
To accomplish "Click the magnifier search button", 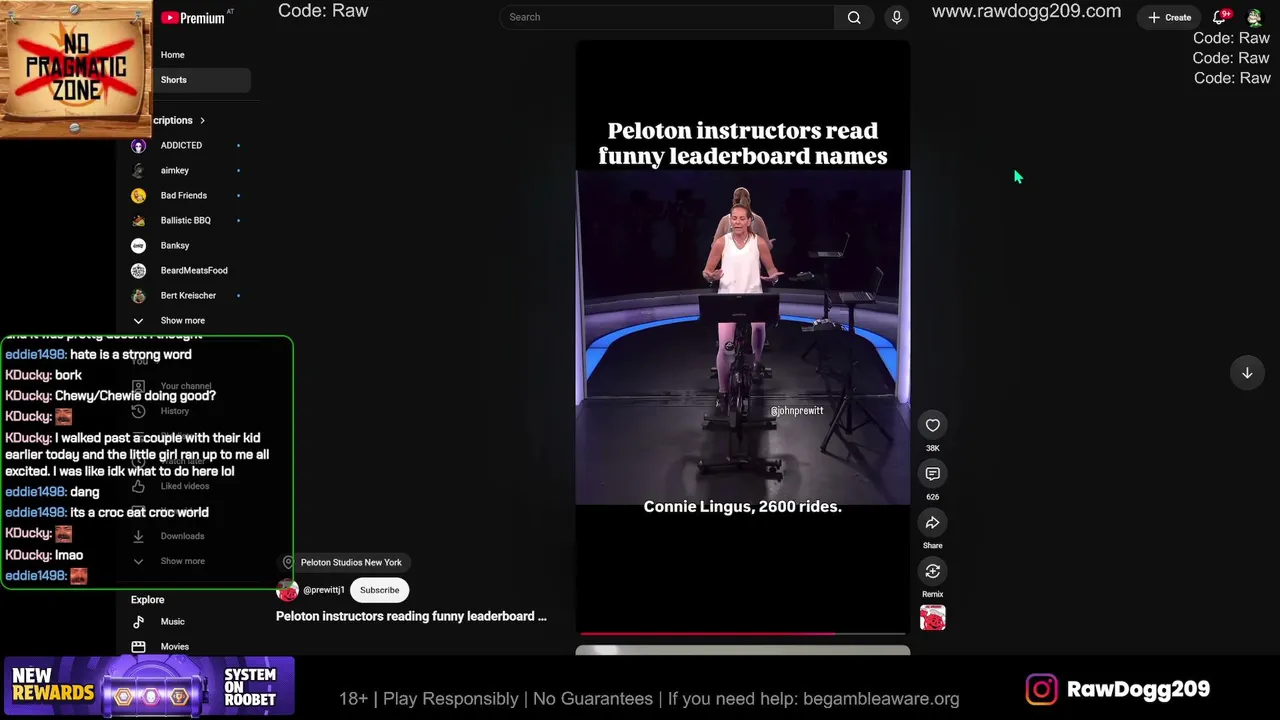I will 854,17.
